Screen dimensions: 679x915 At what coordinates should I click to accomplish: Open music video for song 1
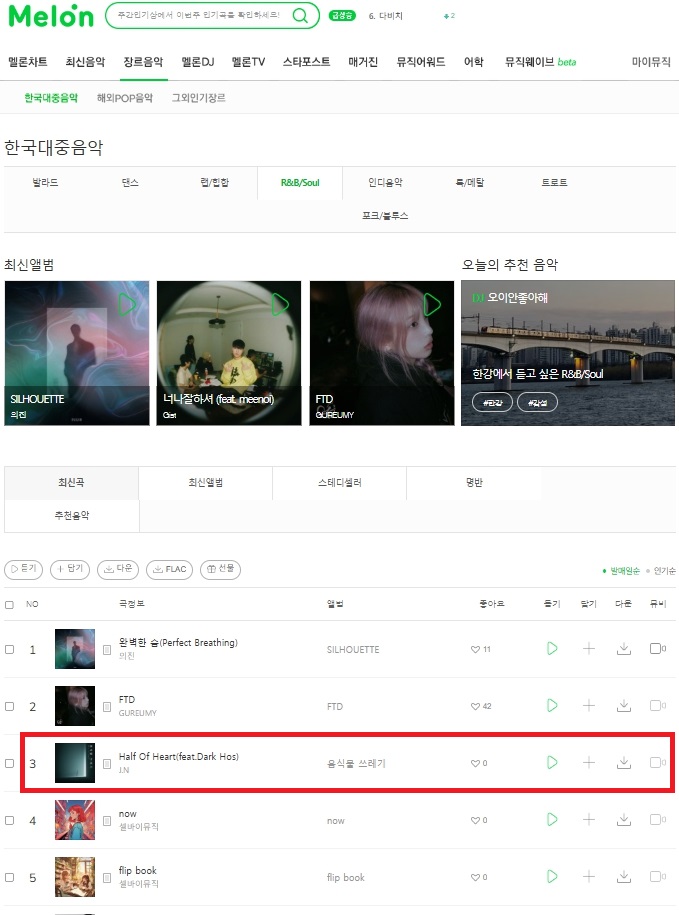[x=657, y=648]
